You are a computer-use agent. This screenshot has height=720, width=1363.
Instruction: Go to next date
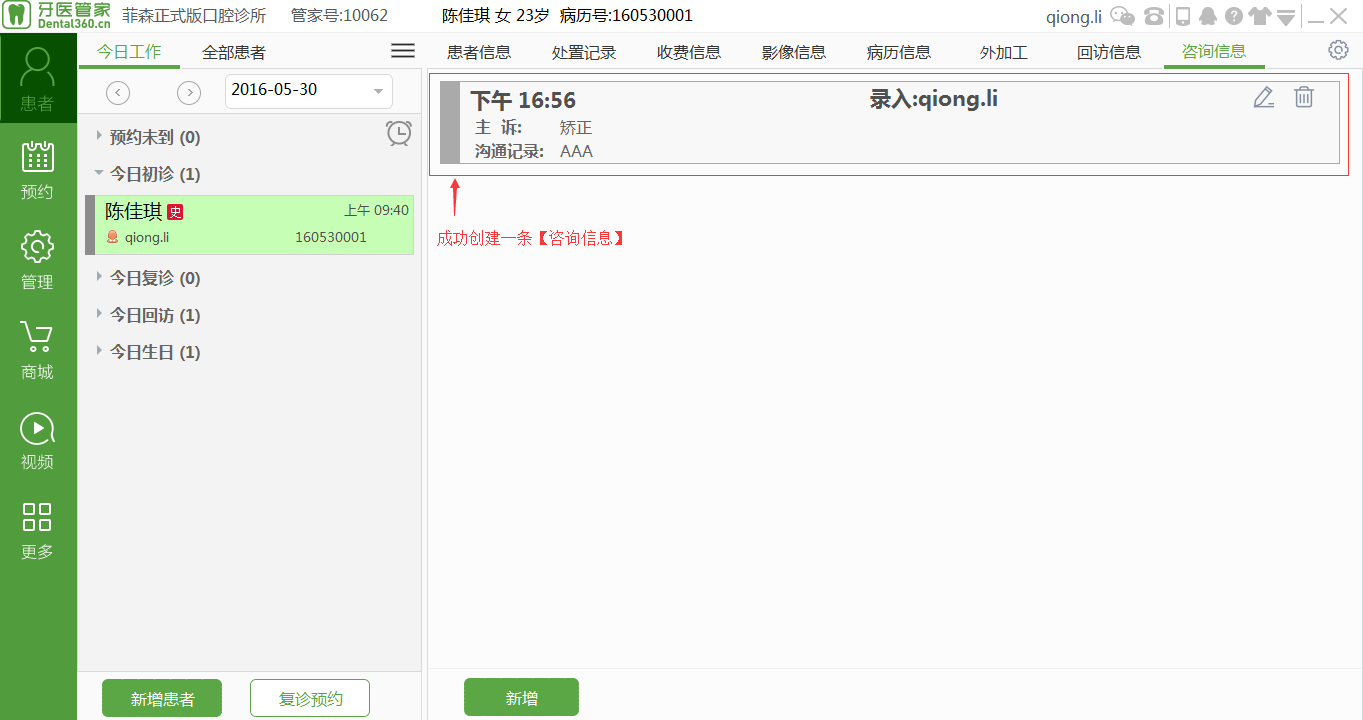pyautogui.click(x=189, y=92)
